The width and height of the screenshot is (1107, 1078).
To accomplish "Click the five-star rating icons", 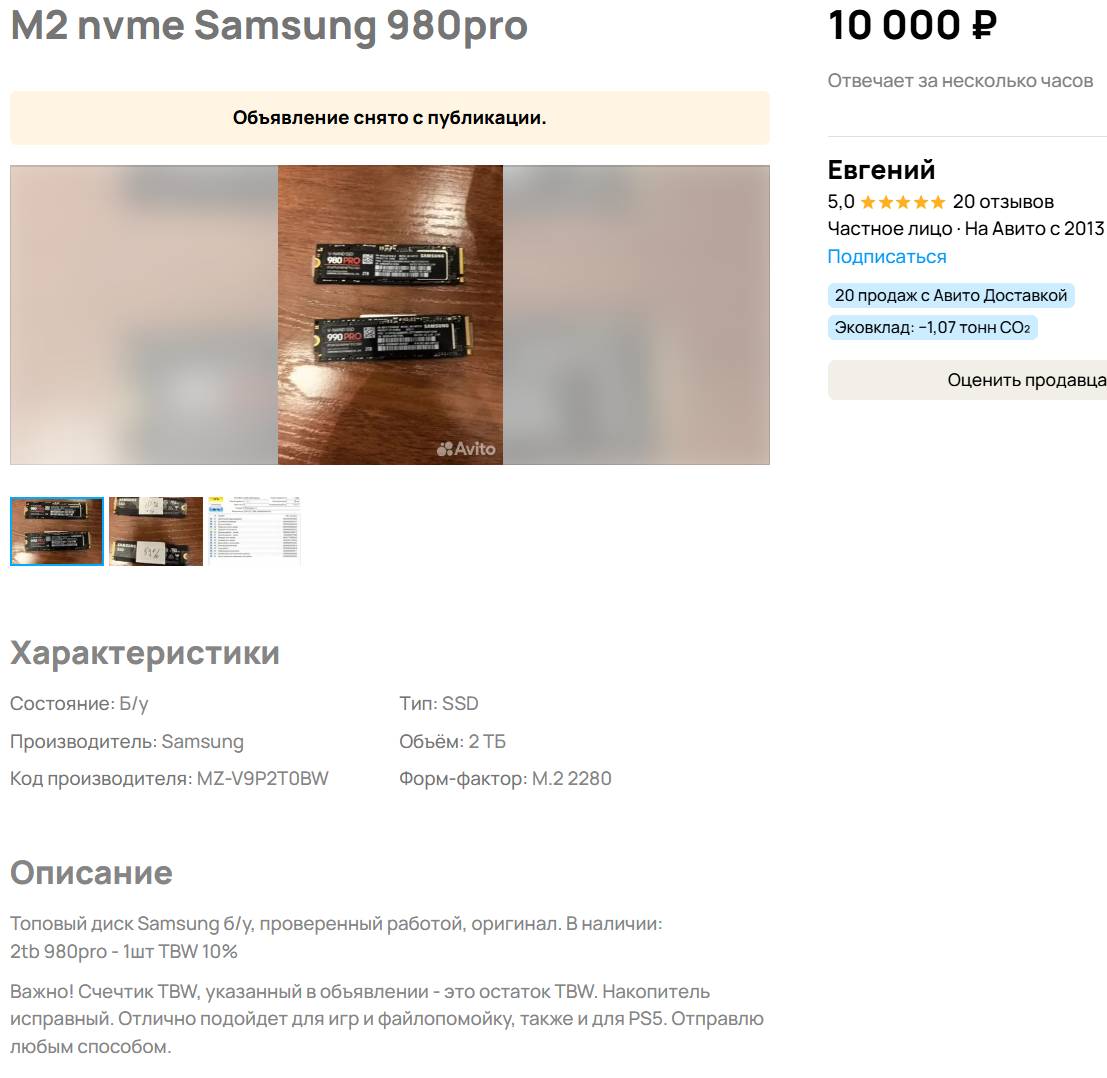I will pyautogui.click(x=902, y=203).
